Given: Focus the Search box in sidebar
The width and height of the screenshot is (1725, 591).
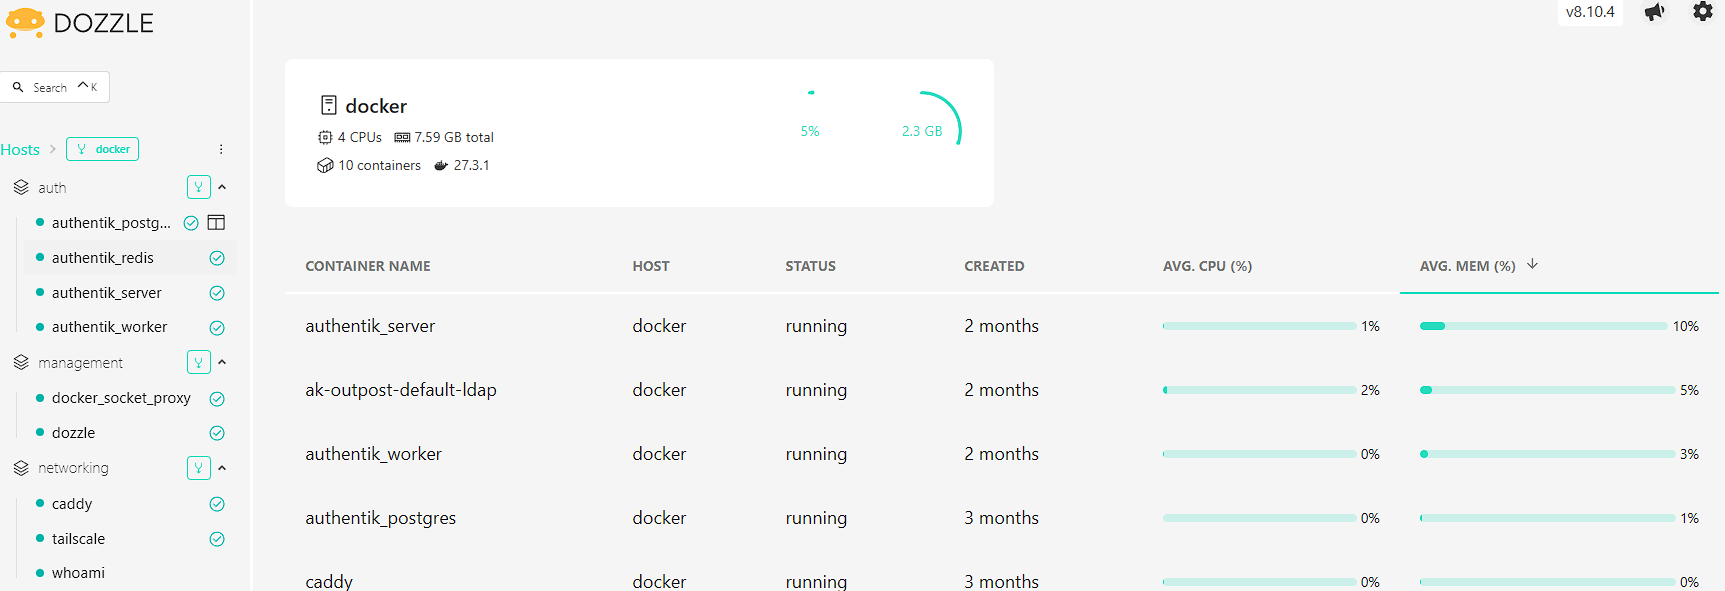Looking at the screenshot, I should click(55, 87).
